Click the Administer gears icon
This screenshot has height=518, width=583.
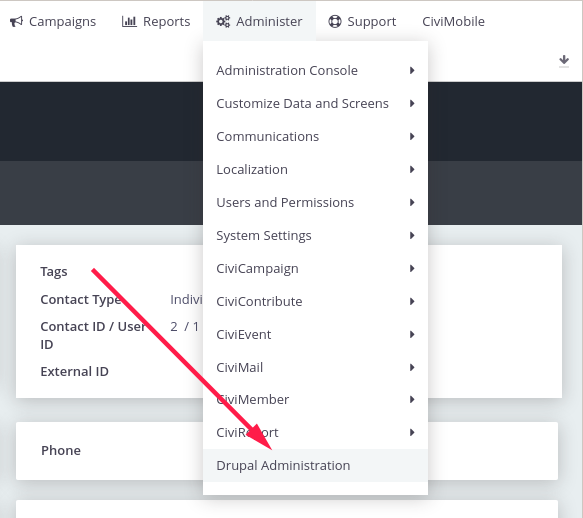click(223, 22)
